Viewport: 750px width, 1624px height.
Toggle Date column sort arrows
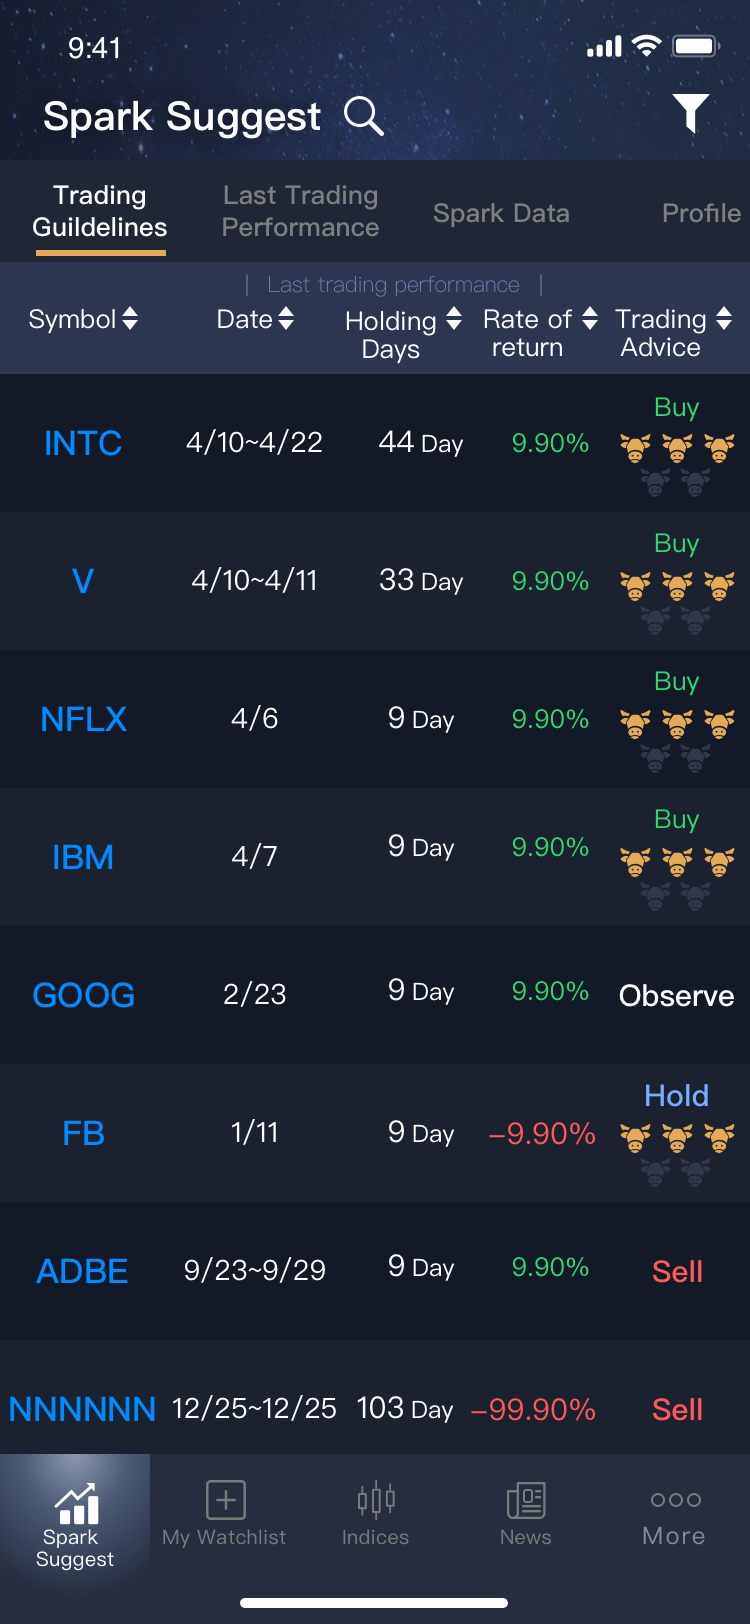tap(286, 319)
